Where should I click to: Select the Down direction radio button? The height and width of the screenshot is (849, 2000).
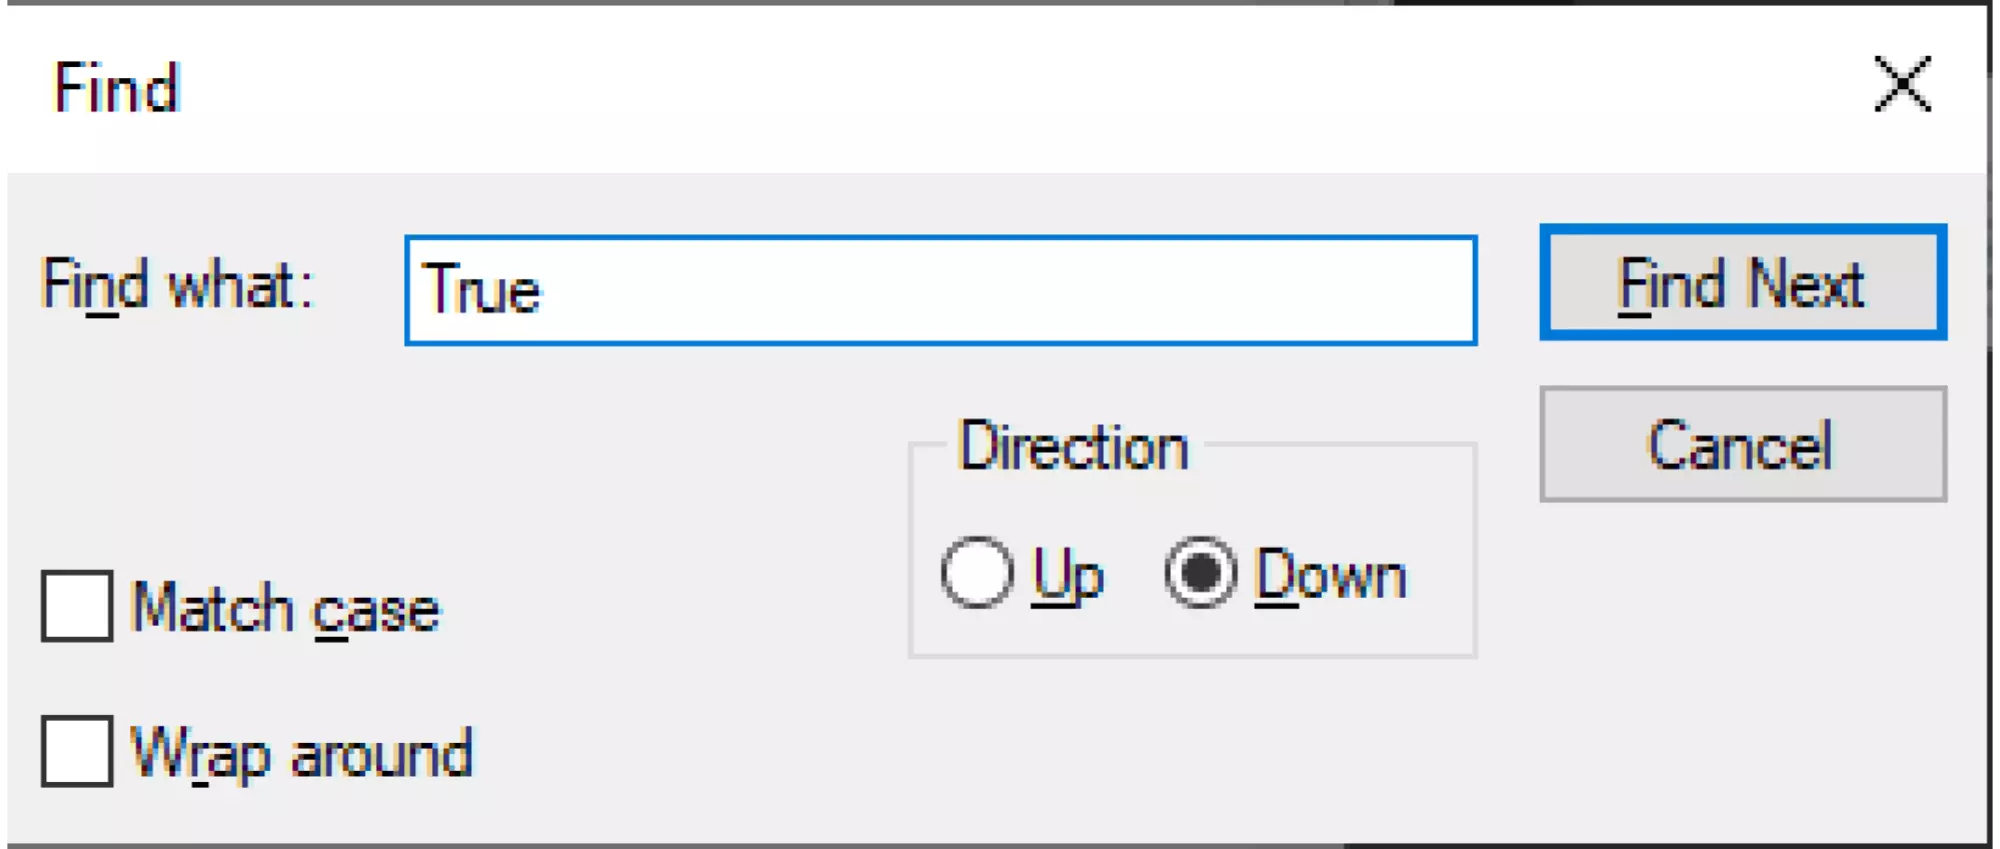pyautogui.click(x=1200, y=573)
